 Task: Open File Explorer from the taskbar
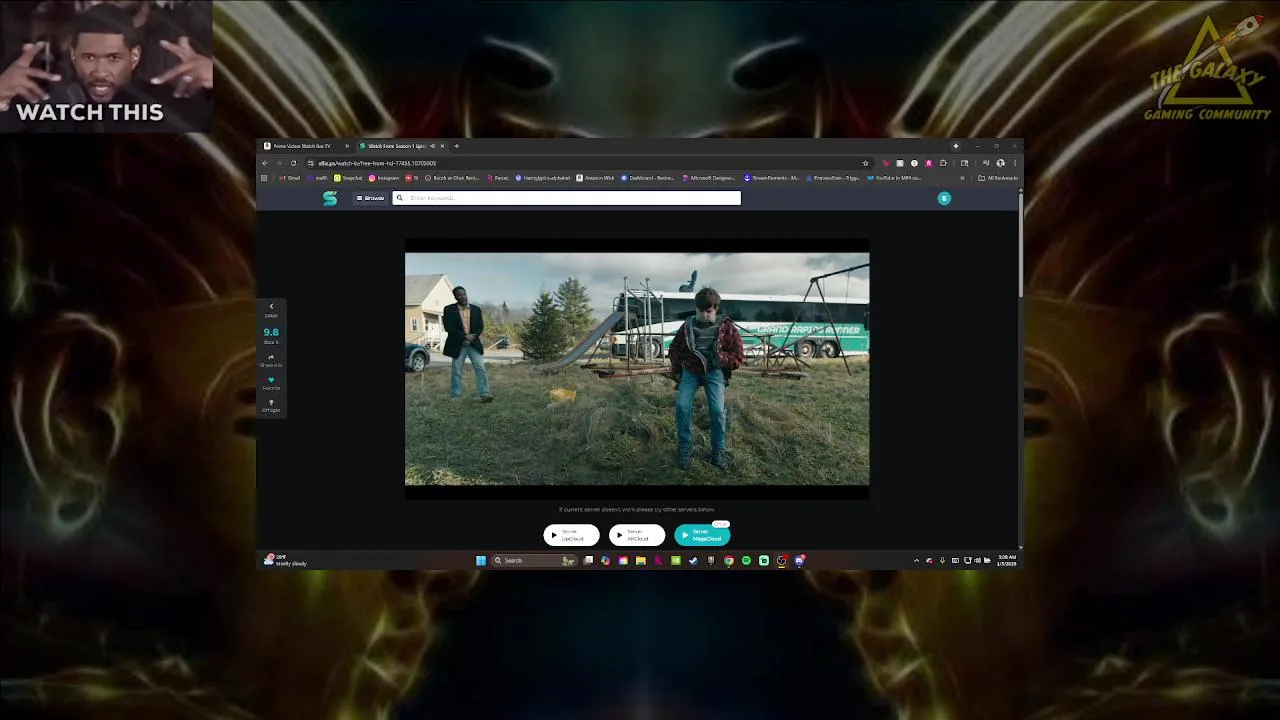[x=641, y=560]
